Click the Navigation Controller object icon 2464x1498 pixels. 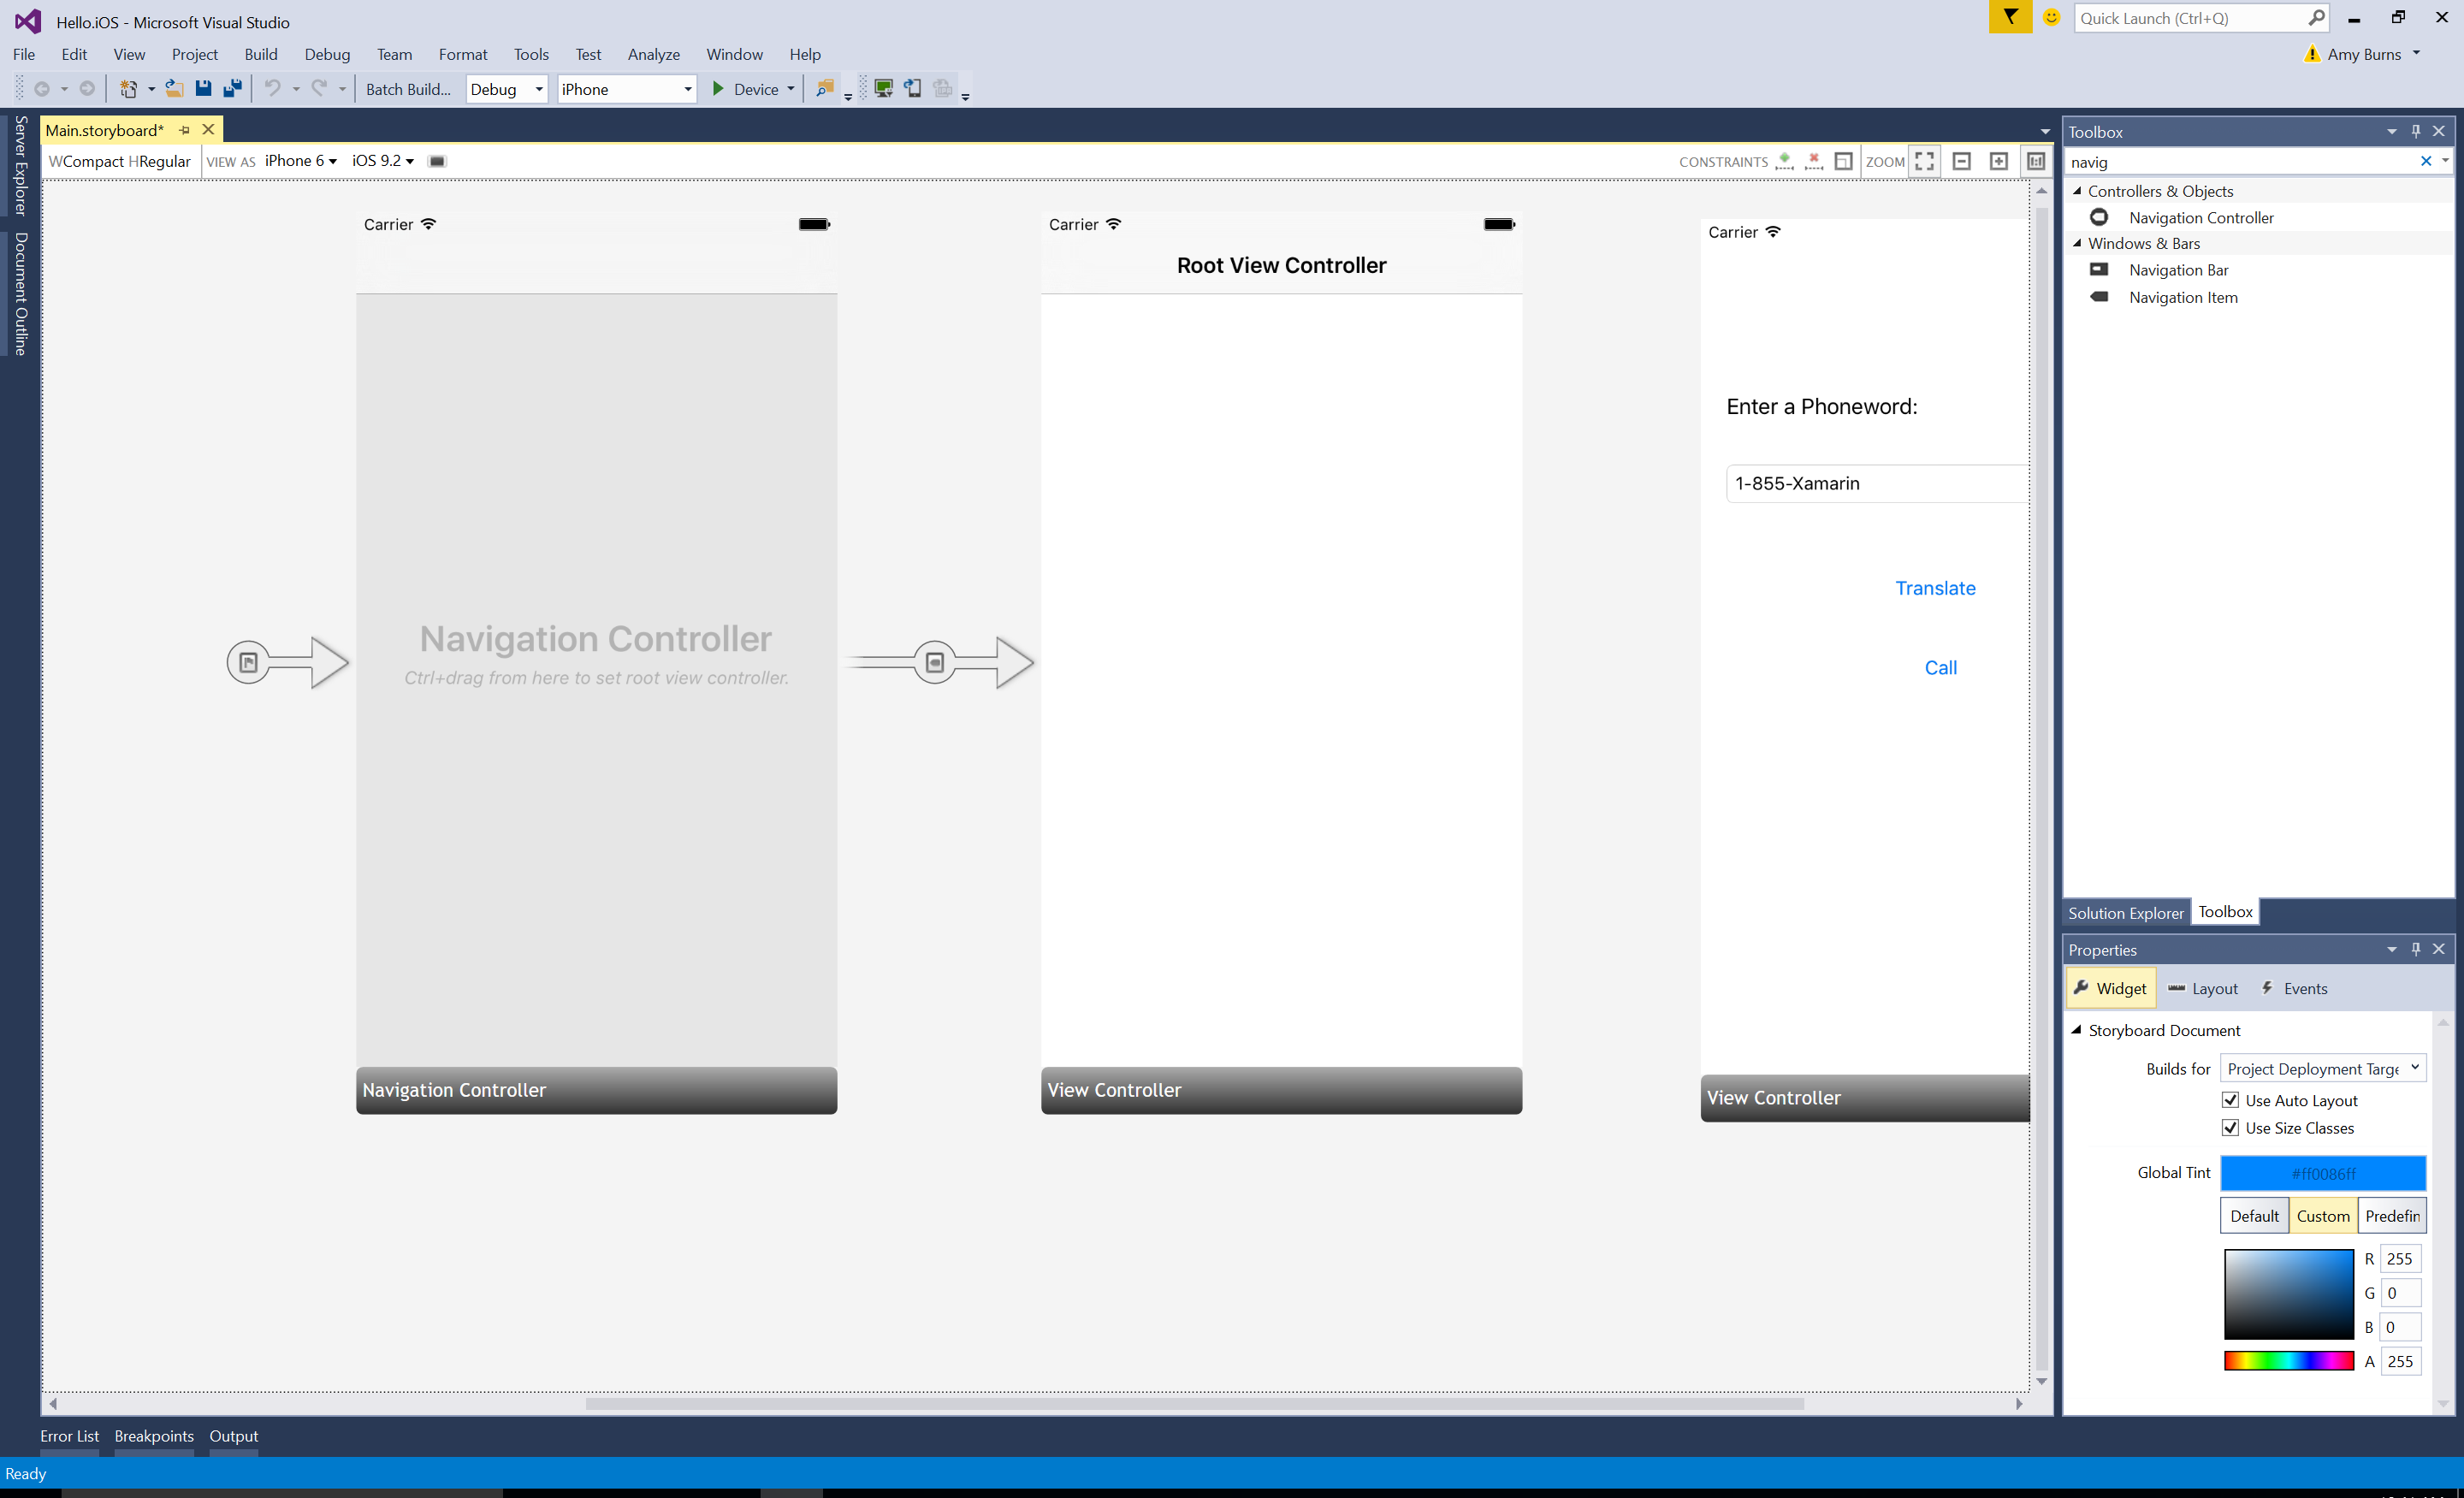click(2098, 216)
